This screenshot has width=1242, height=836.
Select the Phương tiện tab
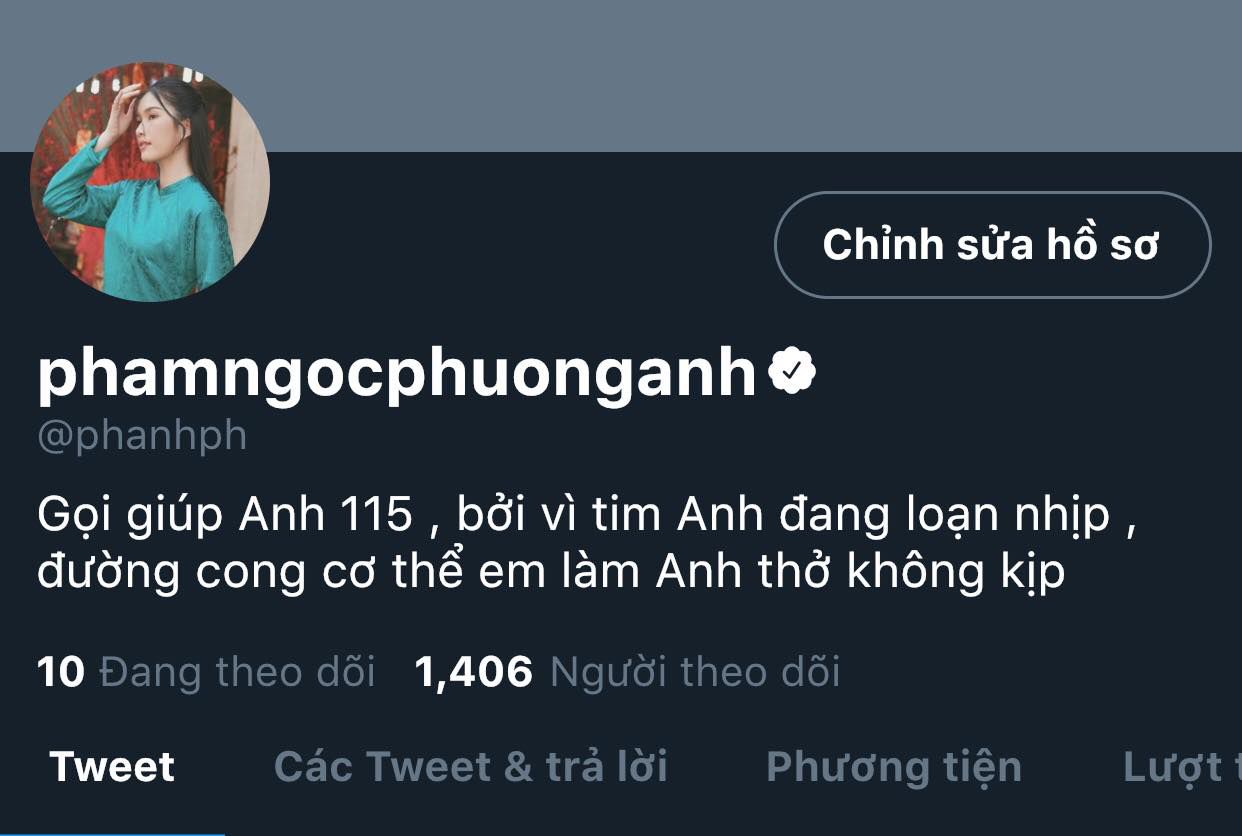894,767
